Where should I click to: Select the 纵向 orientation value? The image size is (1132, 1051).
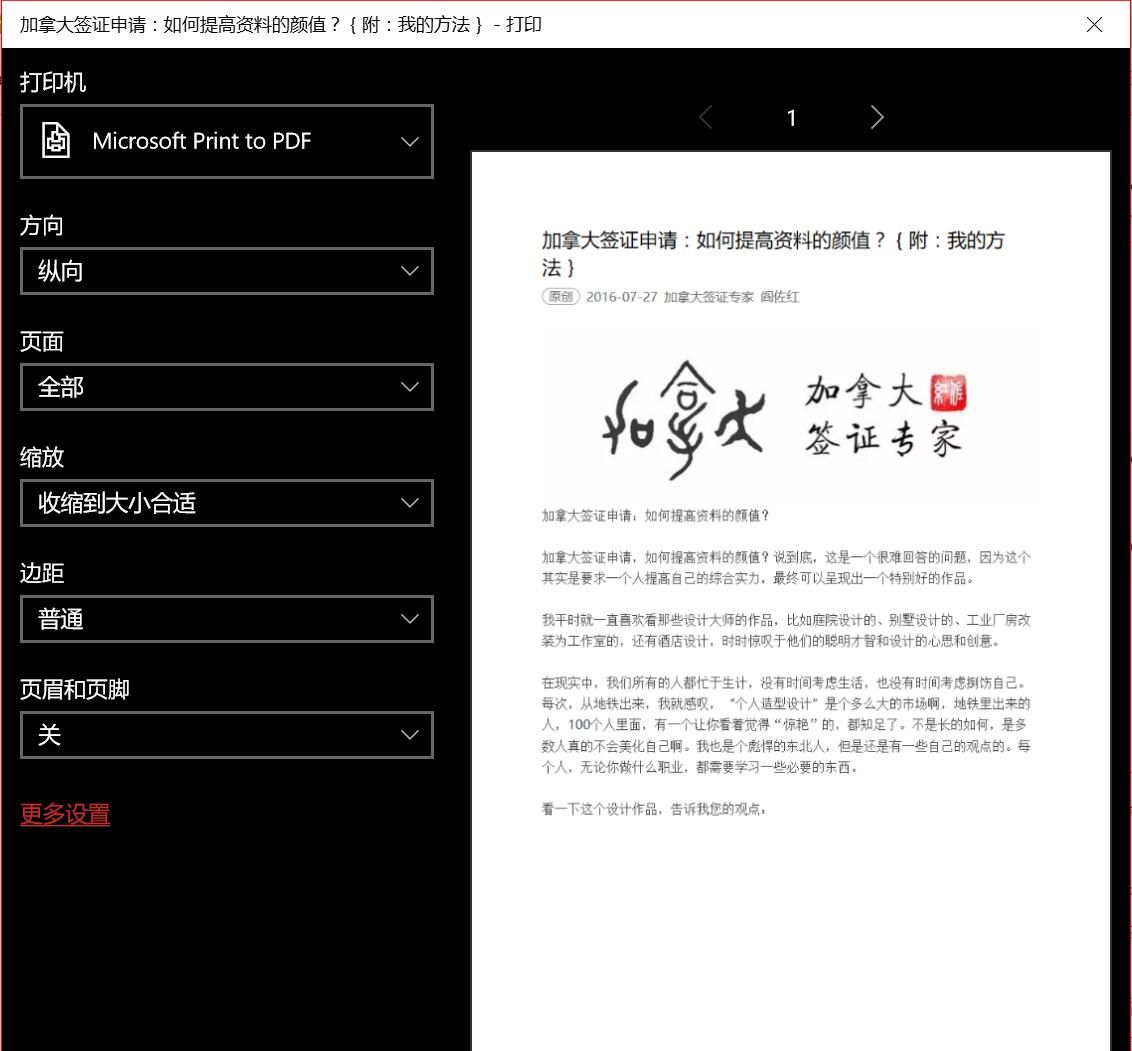click(x=60, y=271)
